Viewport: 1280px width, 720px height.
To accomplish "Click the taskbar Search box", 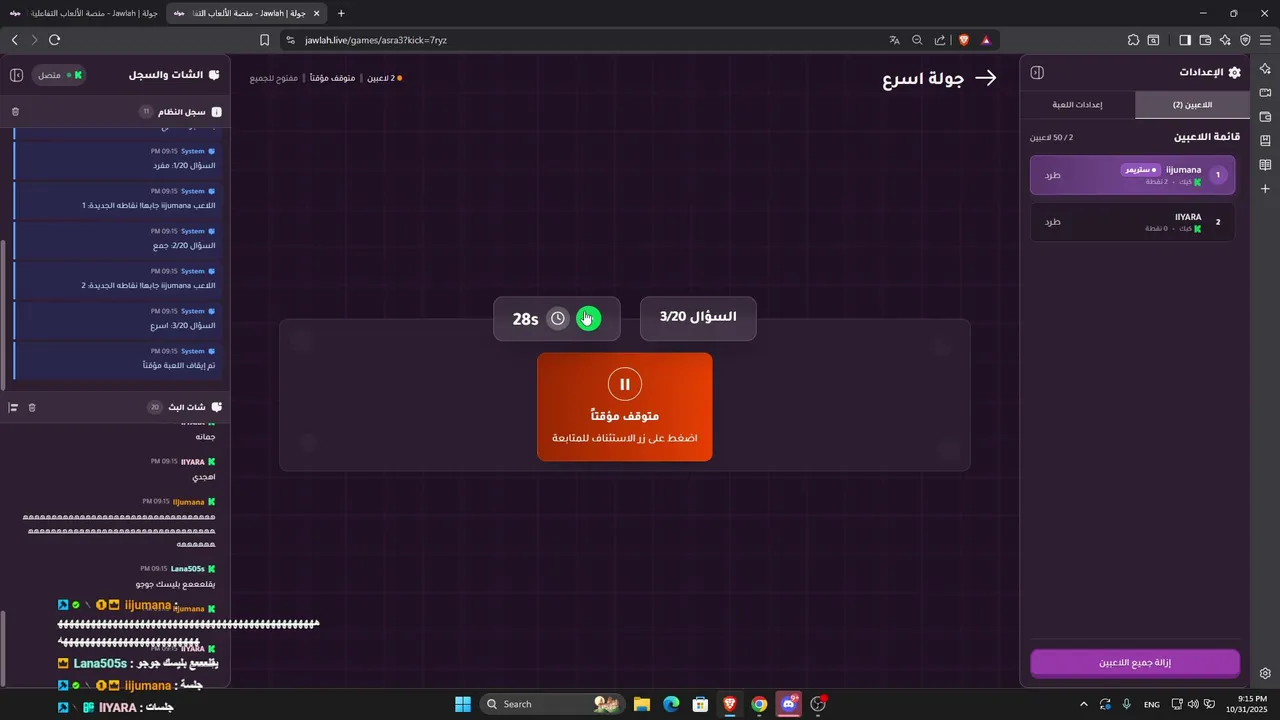I will point(552,704).
